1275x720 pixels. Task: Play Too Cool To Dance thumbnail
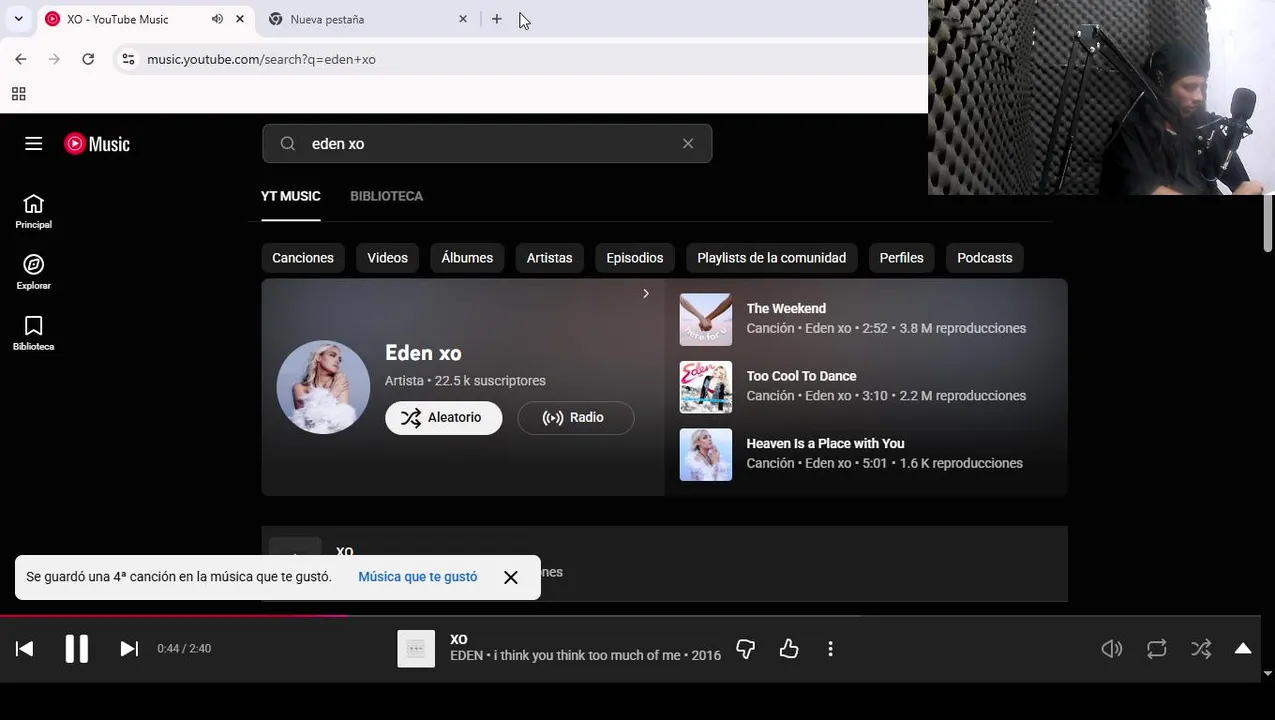point(706,387)
